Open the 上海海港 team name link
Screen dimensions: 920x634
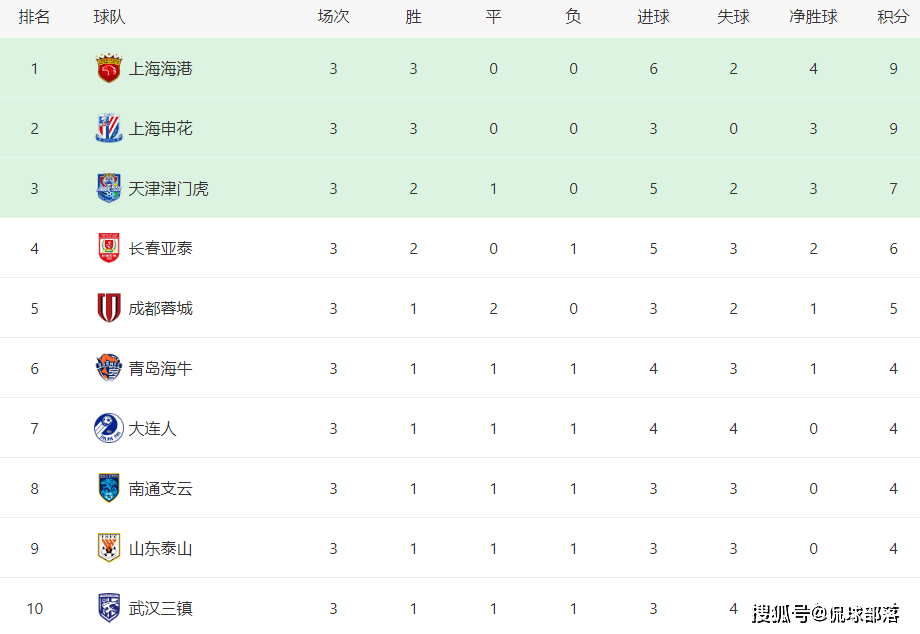pyautogui.click(x=160, y=69)
